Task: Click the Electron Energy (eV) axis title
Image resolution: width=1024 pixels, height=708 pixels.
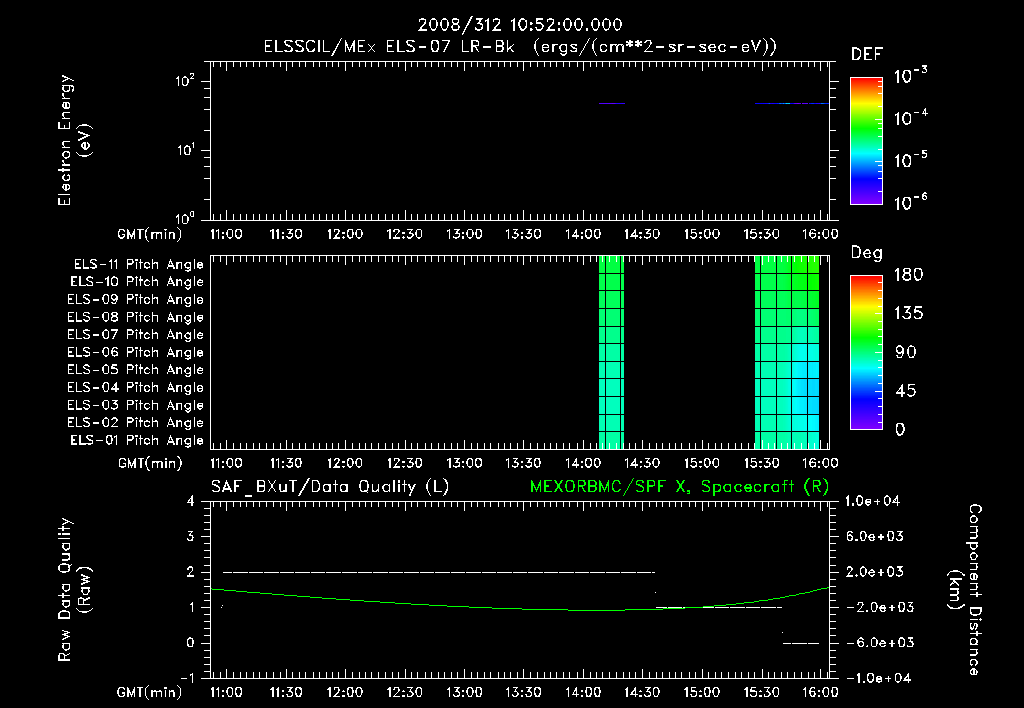Action: click(x=74, y=140)
